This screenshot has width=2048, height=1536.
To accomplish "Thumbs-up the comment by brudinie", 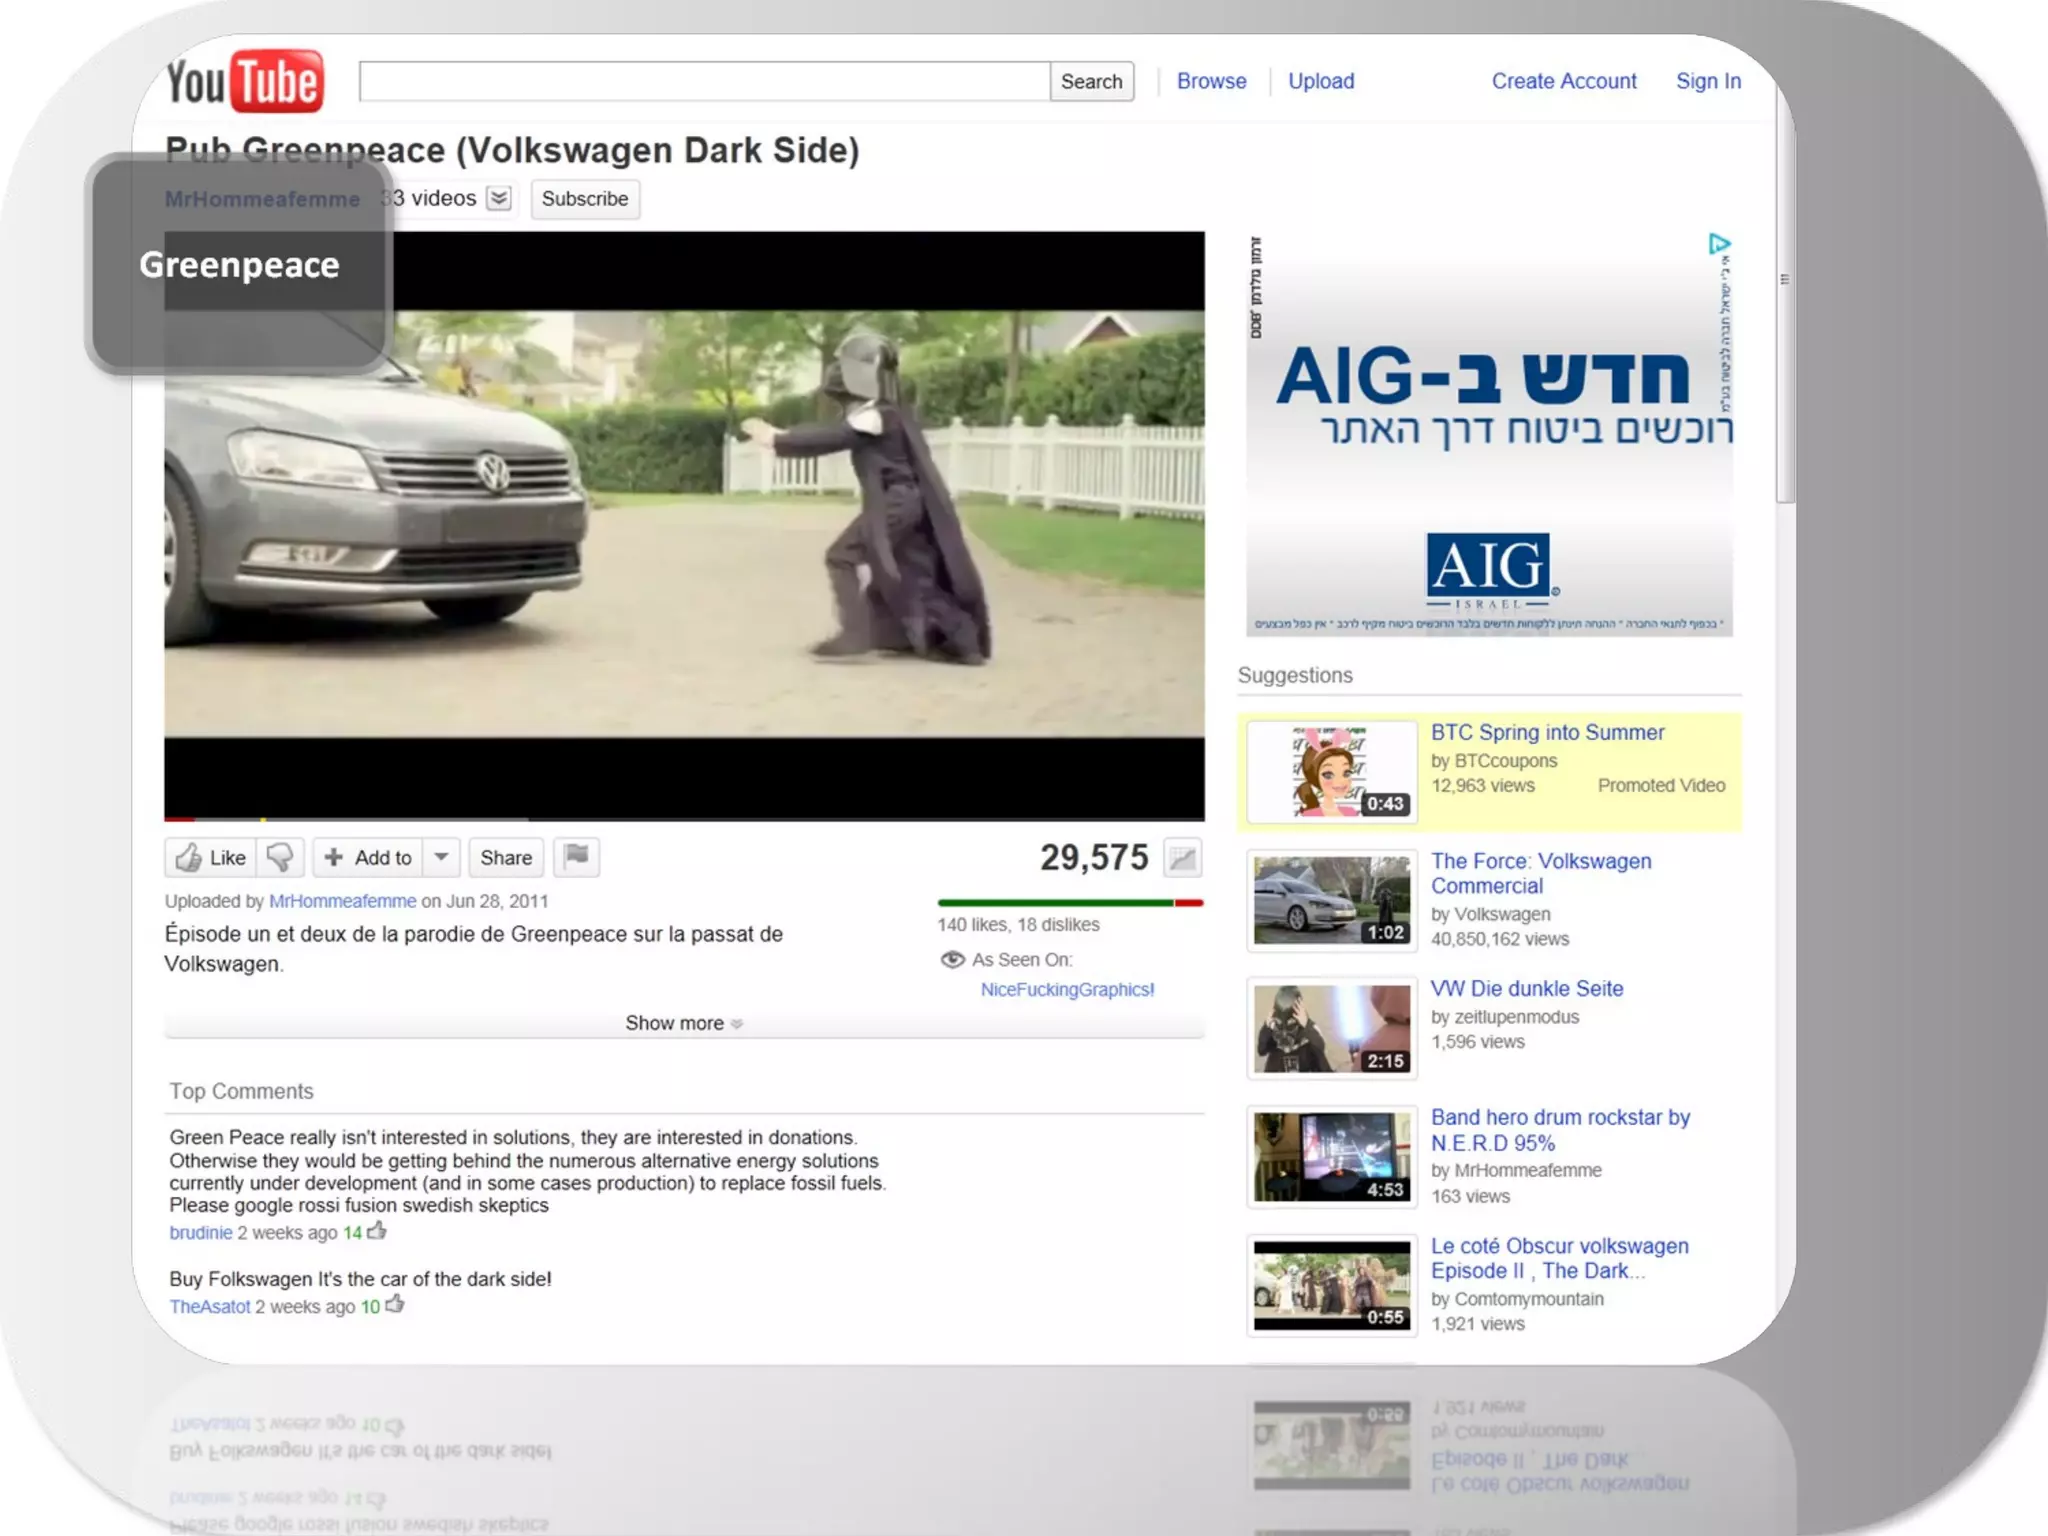I will (x=377, y=1231).
